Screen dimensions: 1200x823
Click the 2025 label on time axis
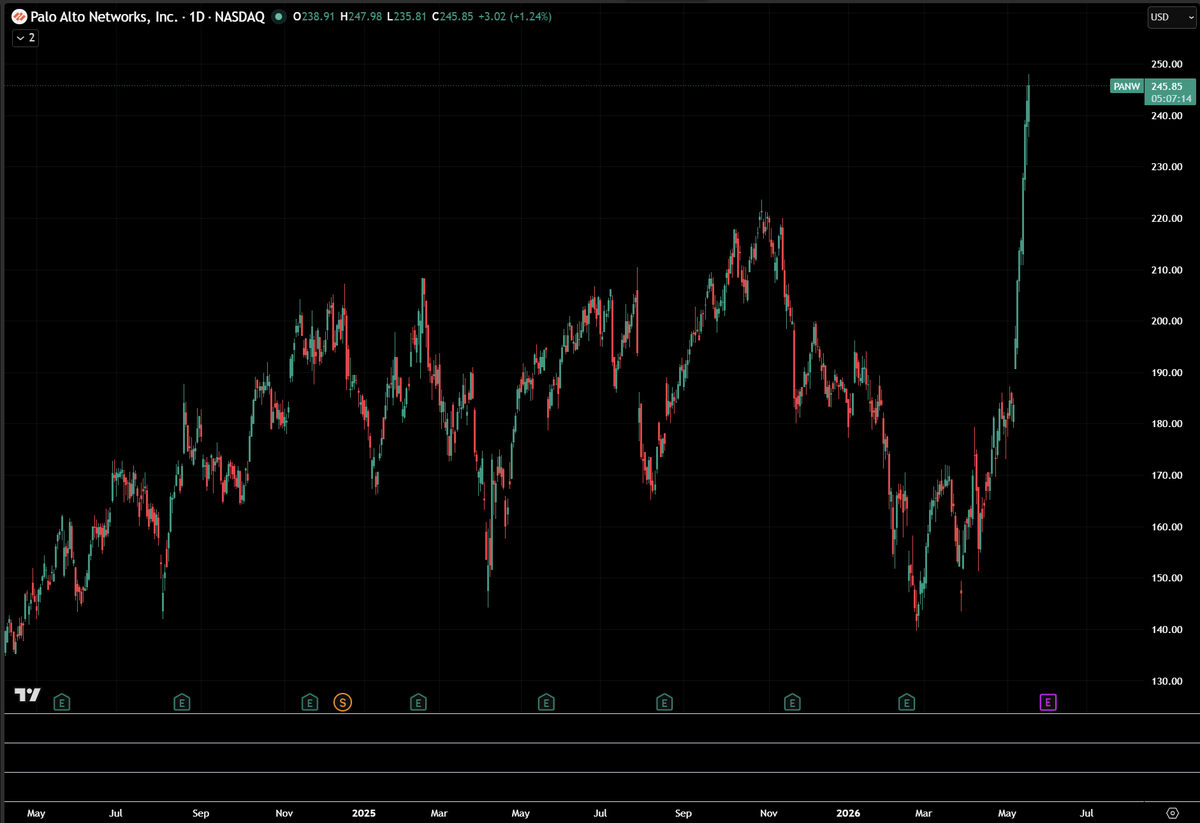click(364, 813)
